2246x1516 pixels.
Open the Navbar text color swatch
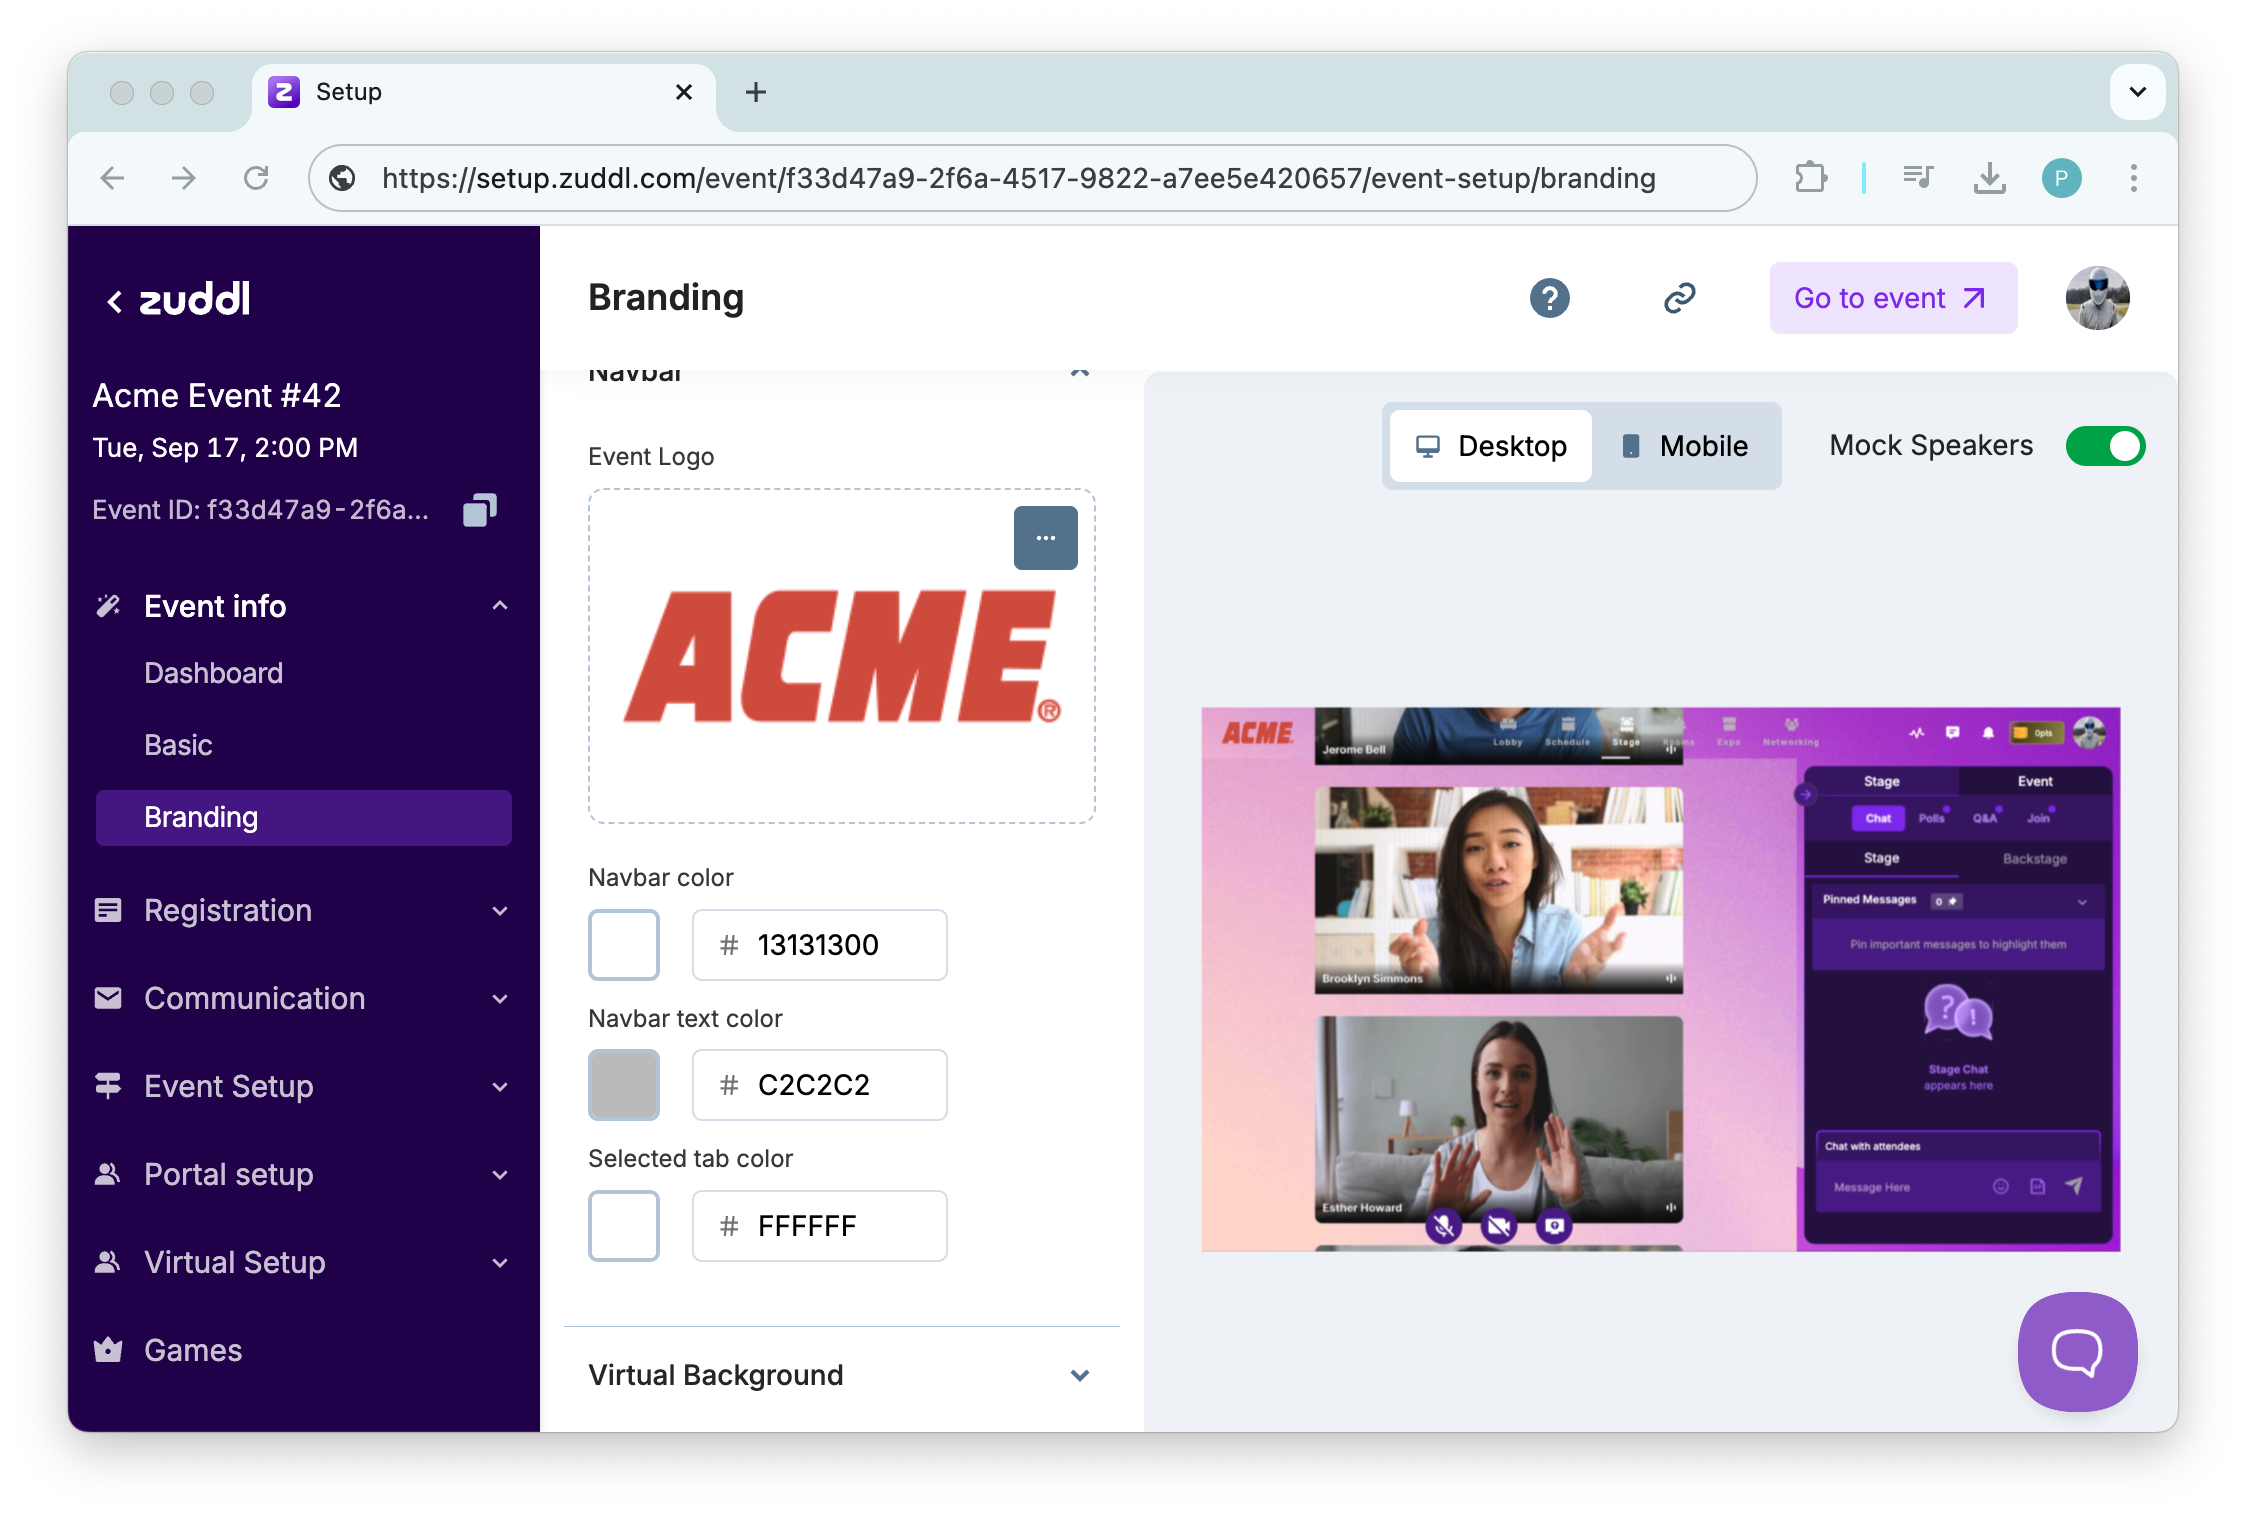624,1085
